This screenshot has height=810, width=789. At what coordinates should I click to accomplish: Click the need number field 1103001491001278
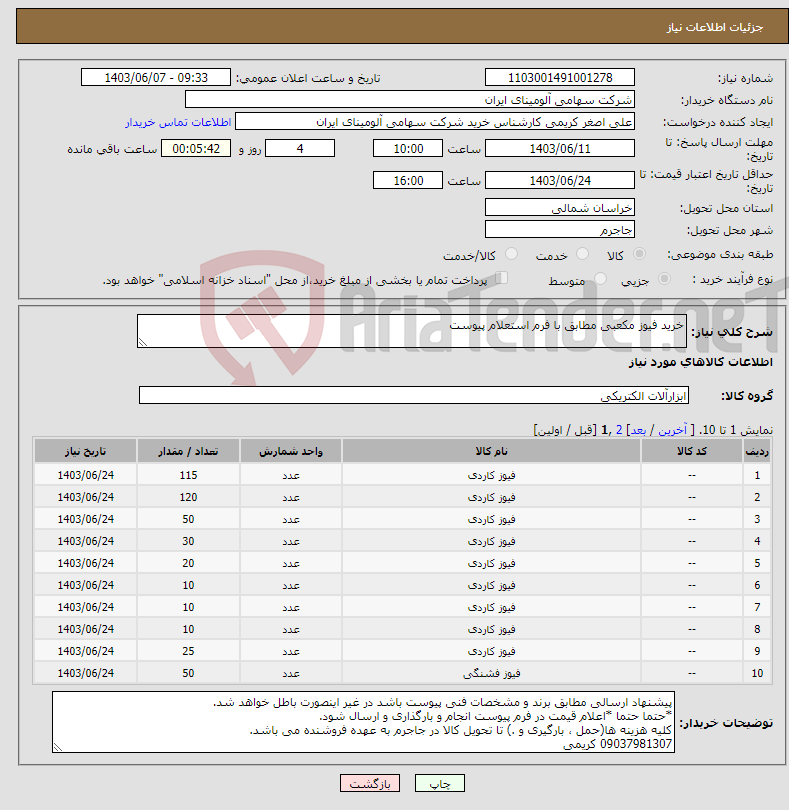(x=560, y=77)
